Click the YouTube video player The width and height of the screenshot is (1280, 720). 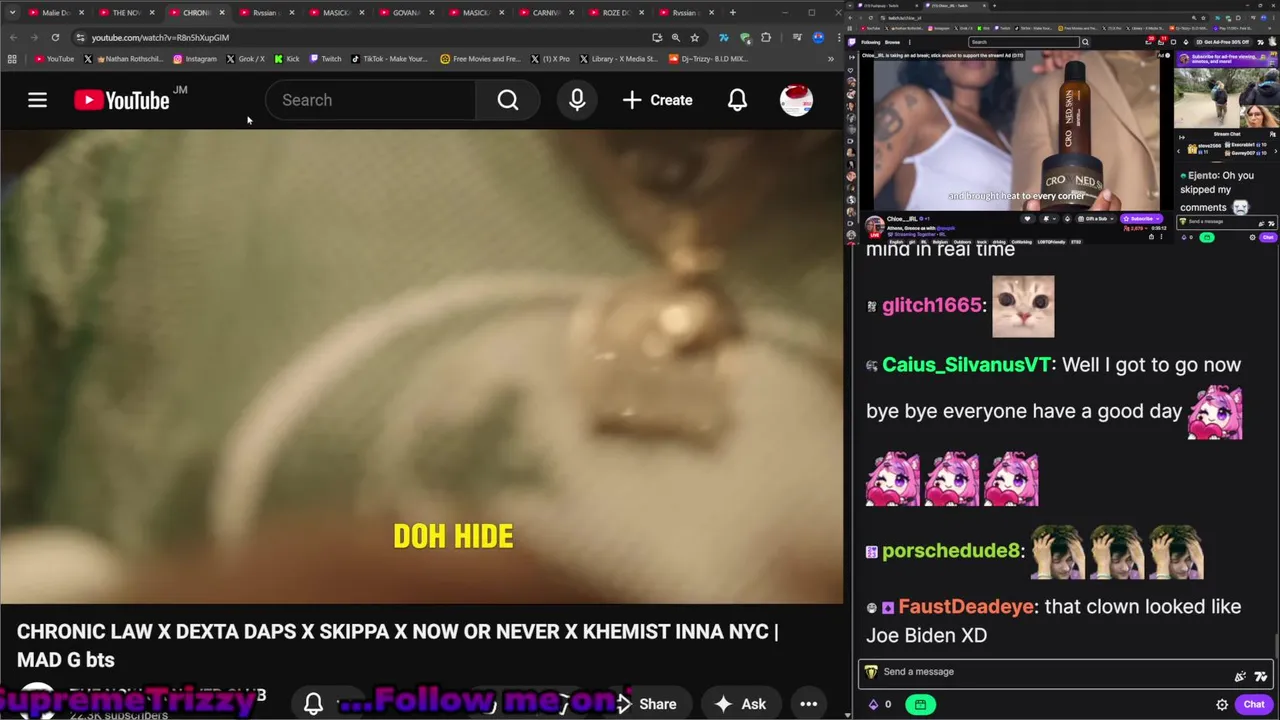point(421,367)
